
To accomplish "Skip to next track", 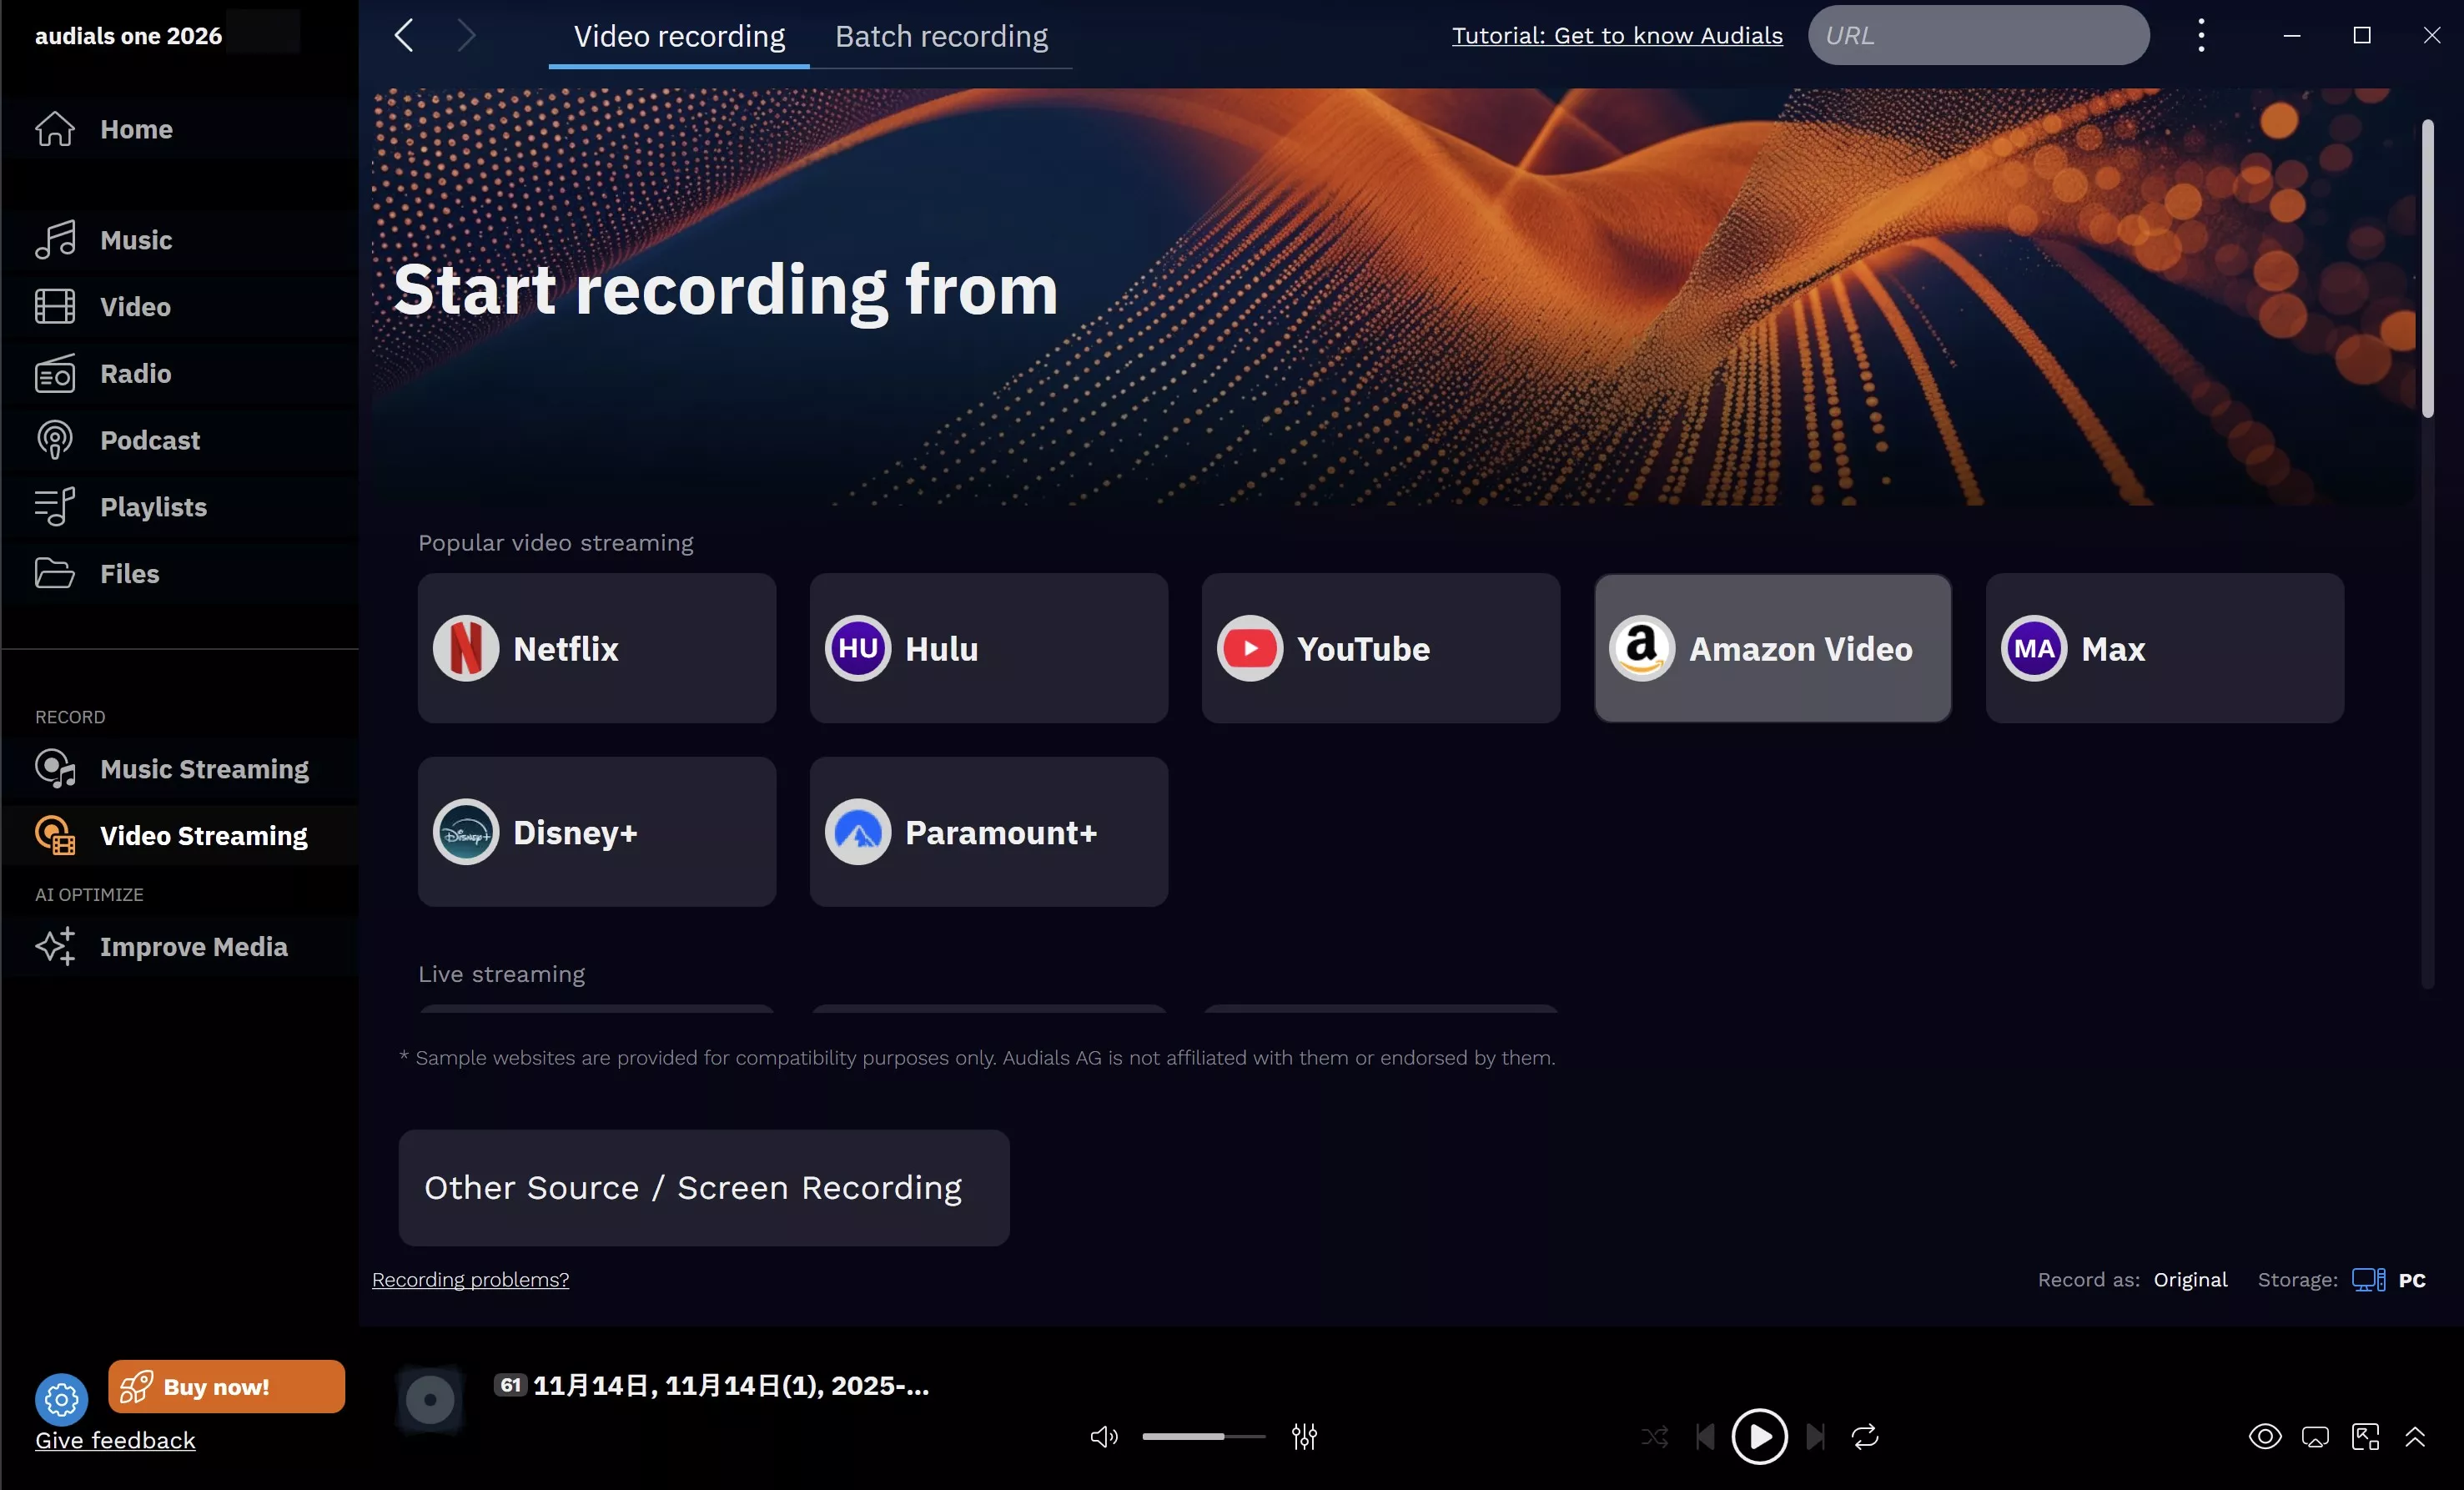I will 1815,1437.
